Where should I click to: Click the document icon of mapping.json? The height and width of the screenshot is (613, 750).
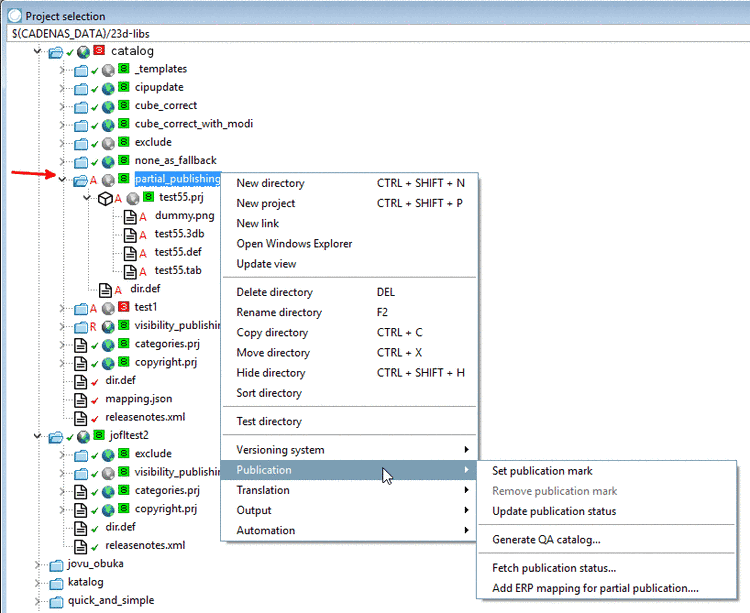(x=80, y=400)
